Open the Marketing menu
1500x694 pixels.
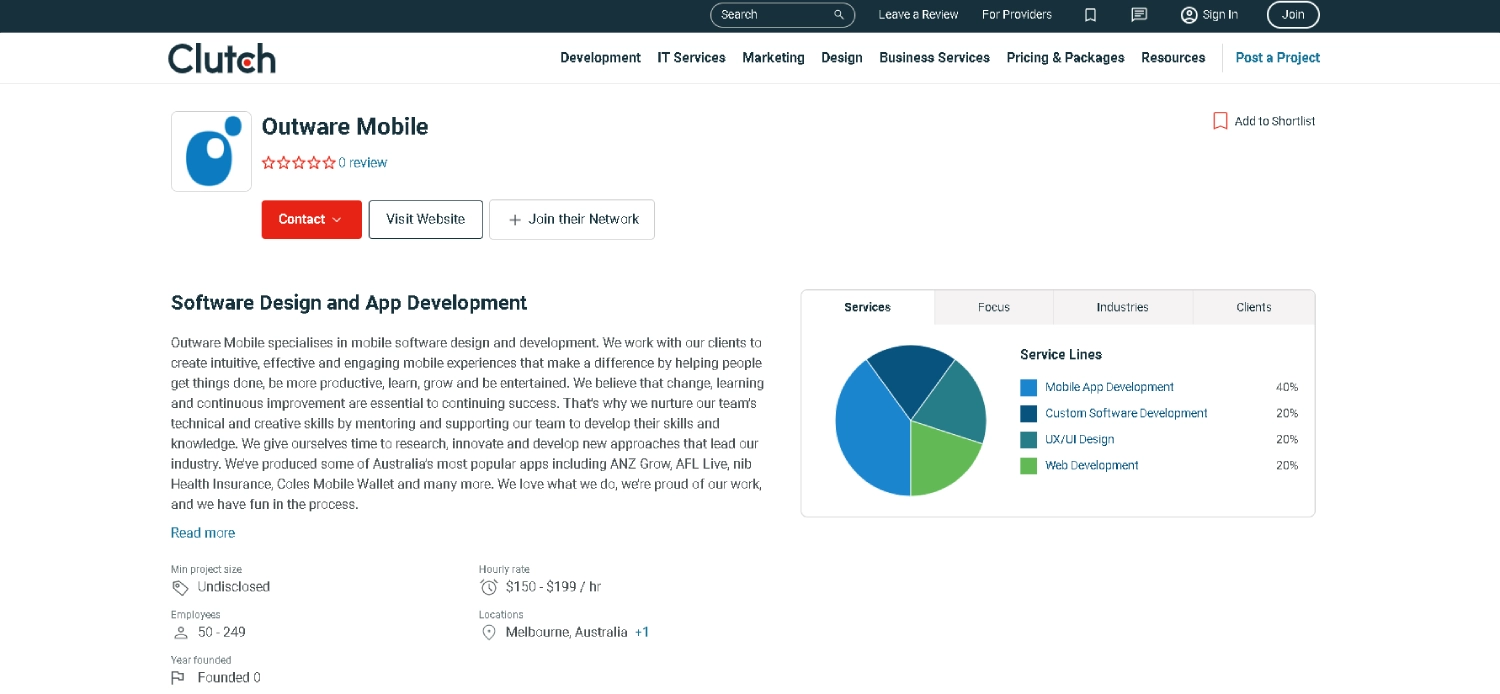(x=773, y=58)
